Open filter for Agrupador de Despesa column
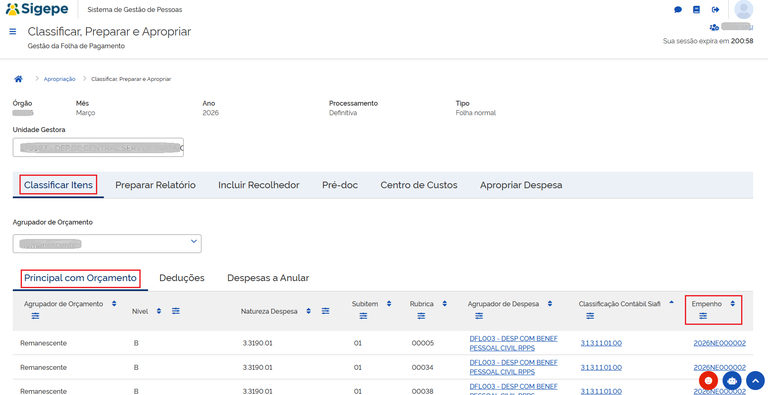This screenshot has height=395, width=768. pos(479,317)
